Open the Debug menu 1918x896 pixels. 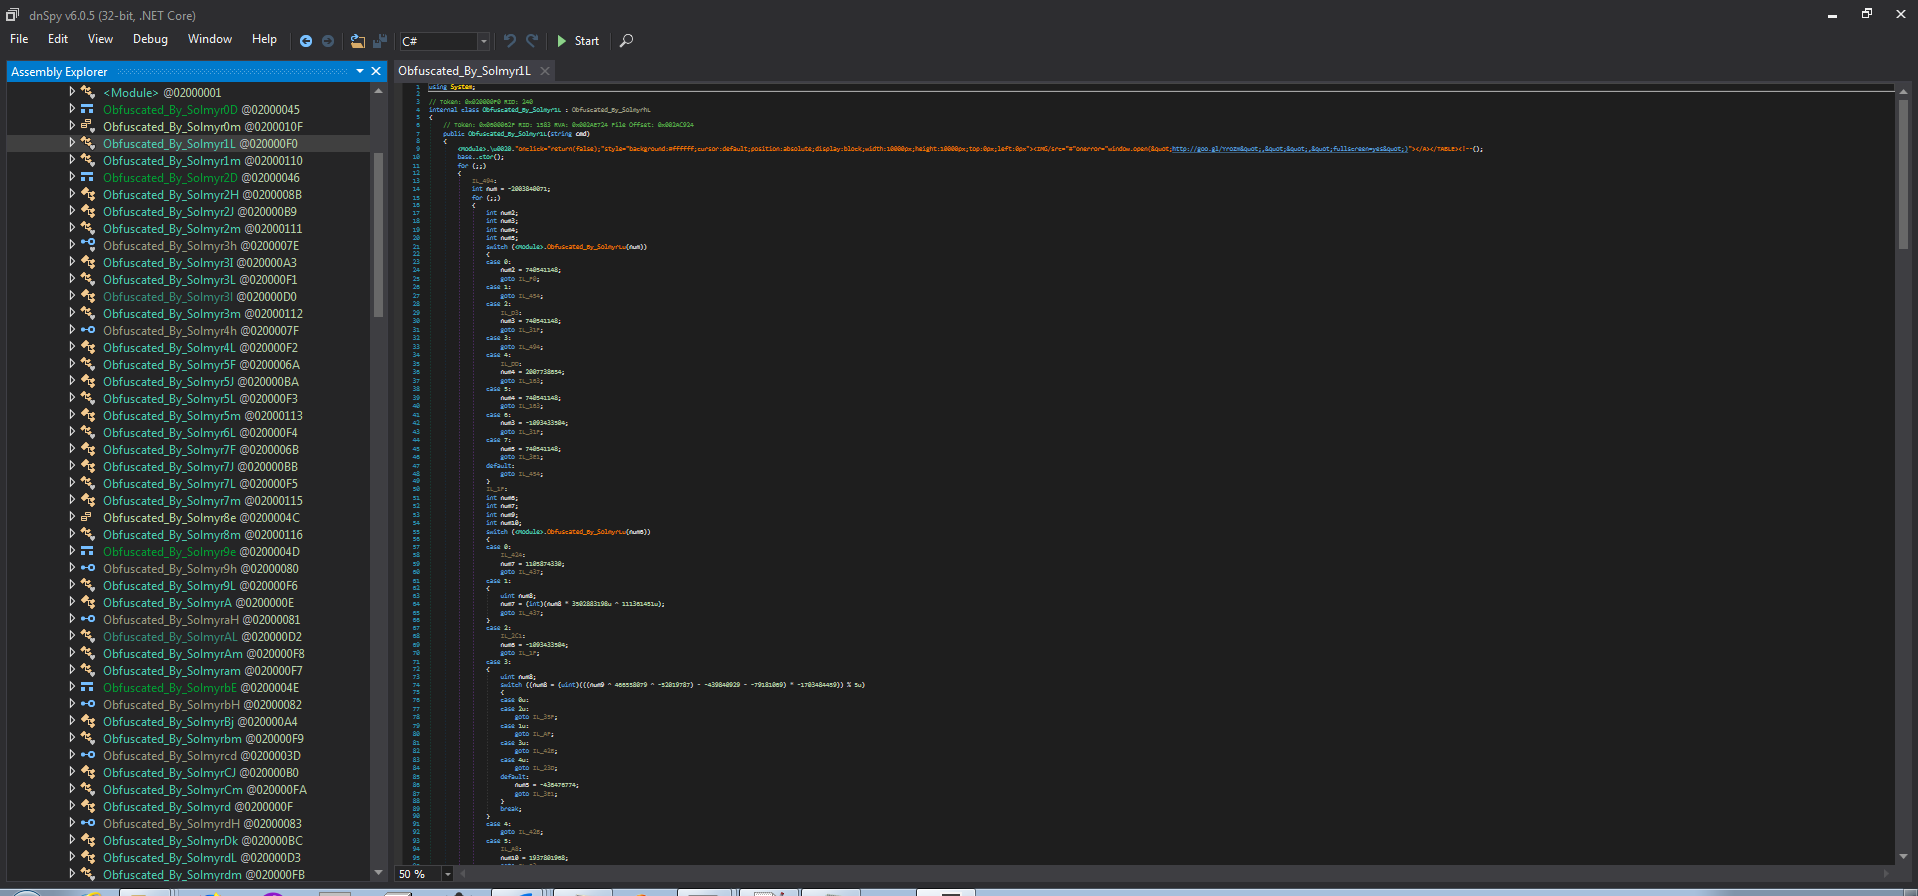[150, 39]
